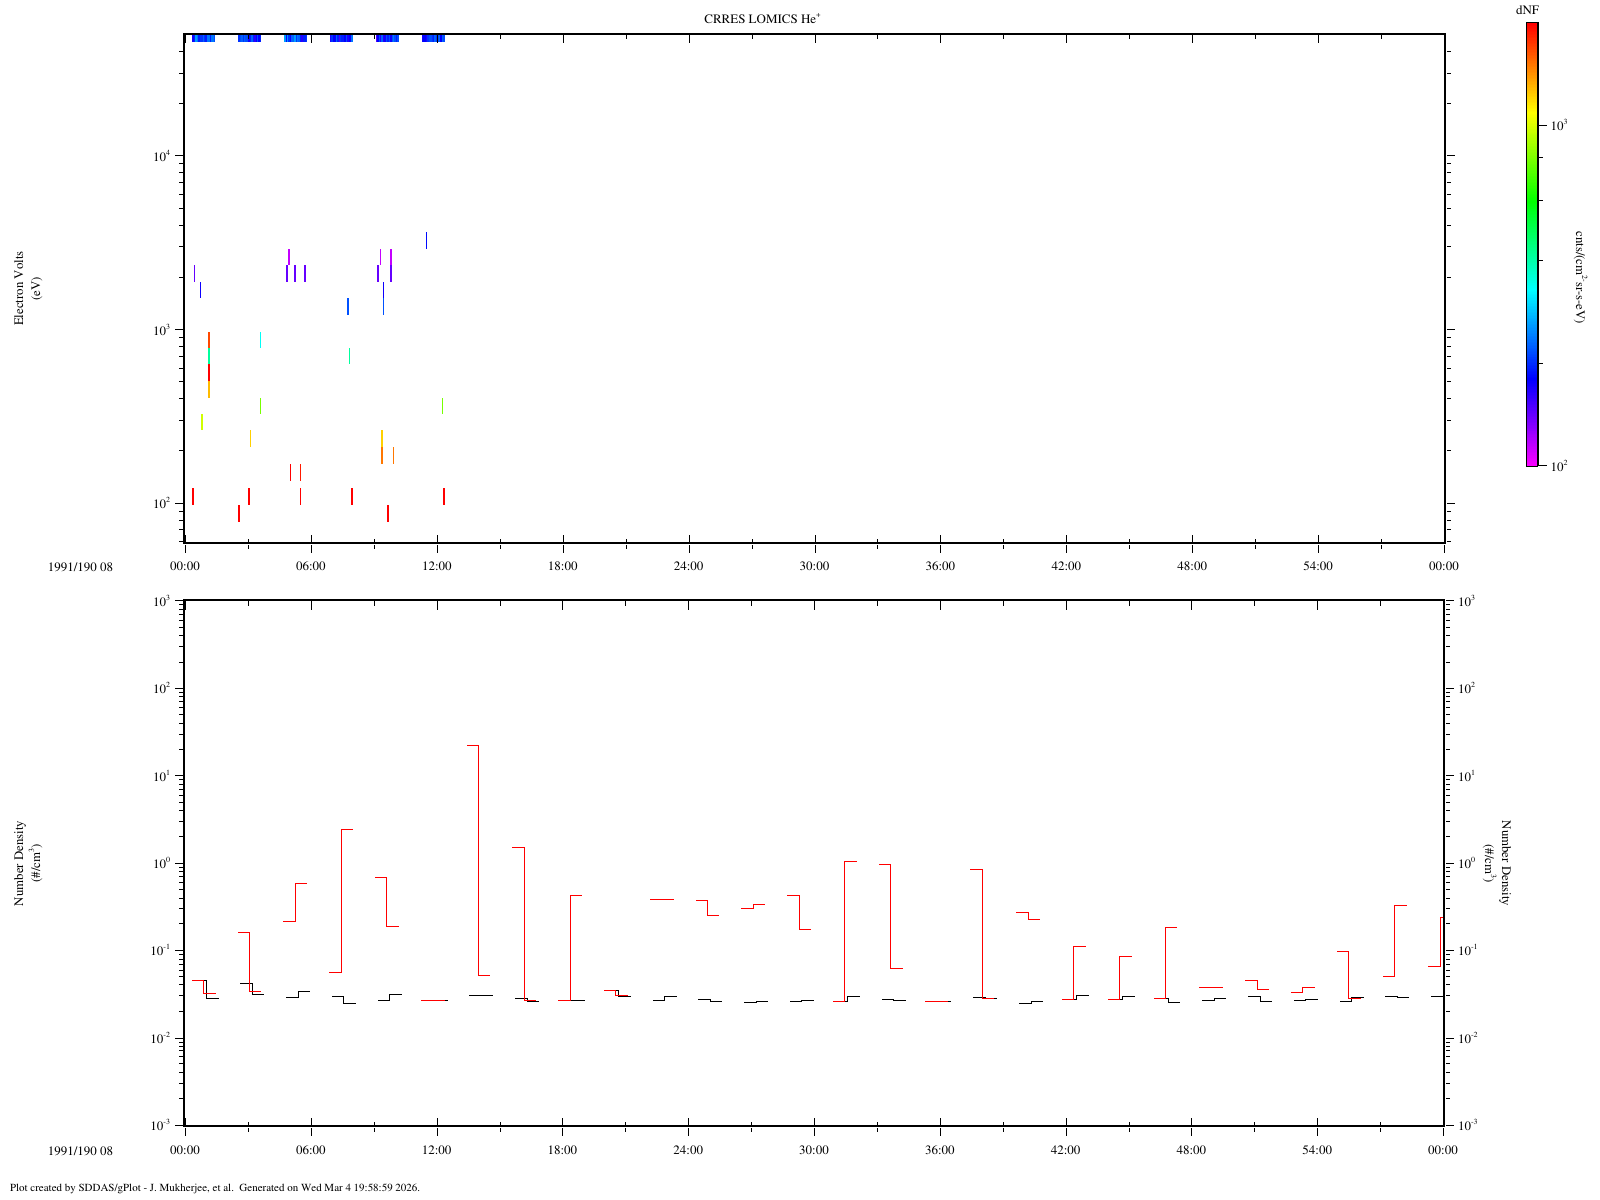Click the 54:00 tick label on the lower time axis
This screenshot has height=1200, width=1600.
click(x=1318, y=1150)
